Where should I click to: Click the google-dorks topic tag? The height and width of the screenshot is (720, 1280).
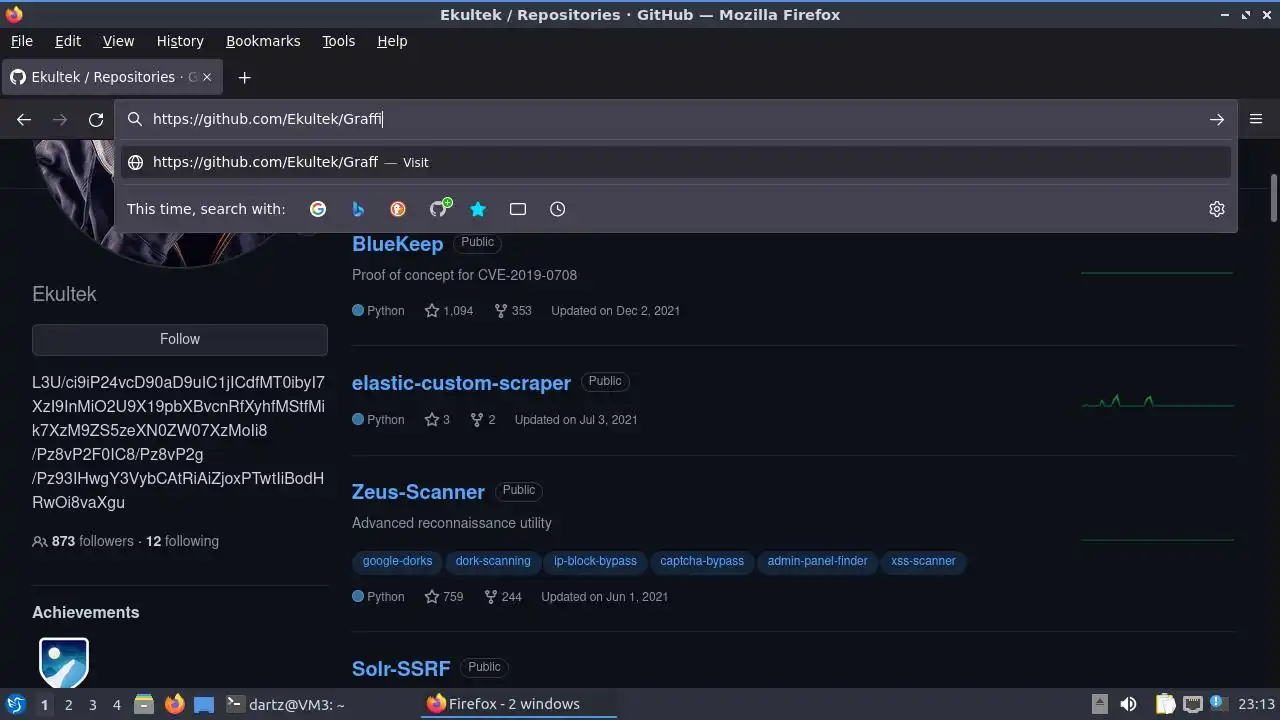397,561
